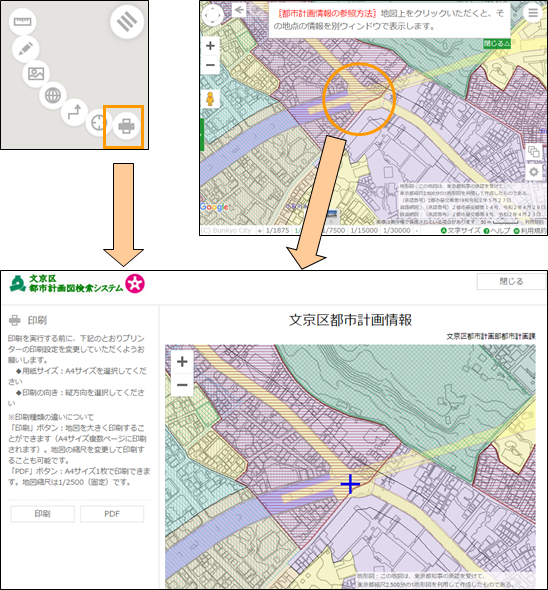Screen dimensions: 548x590
Task: Zoom in using plus on print preview map
Action: (x=182, y=362)
